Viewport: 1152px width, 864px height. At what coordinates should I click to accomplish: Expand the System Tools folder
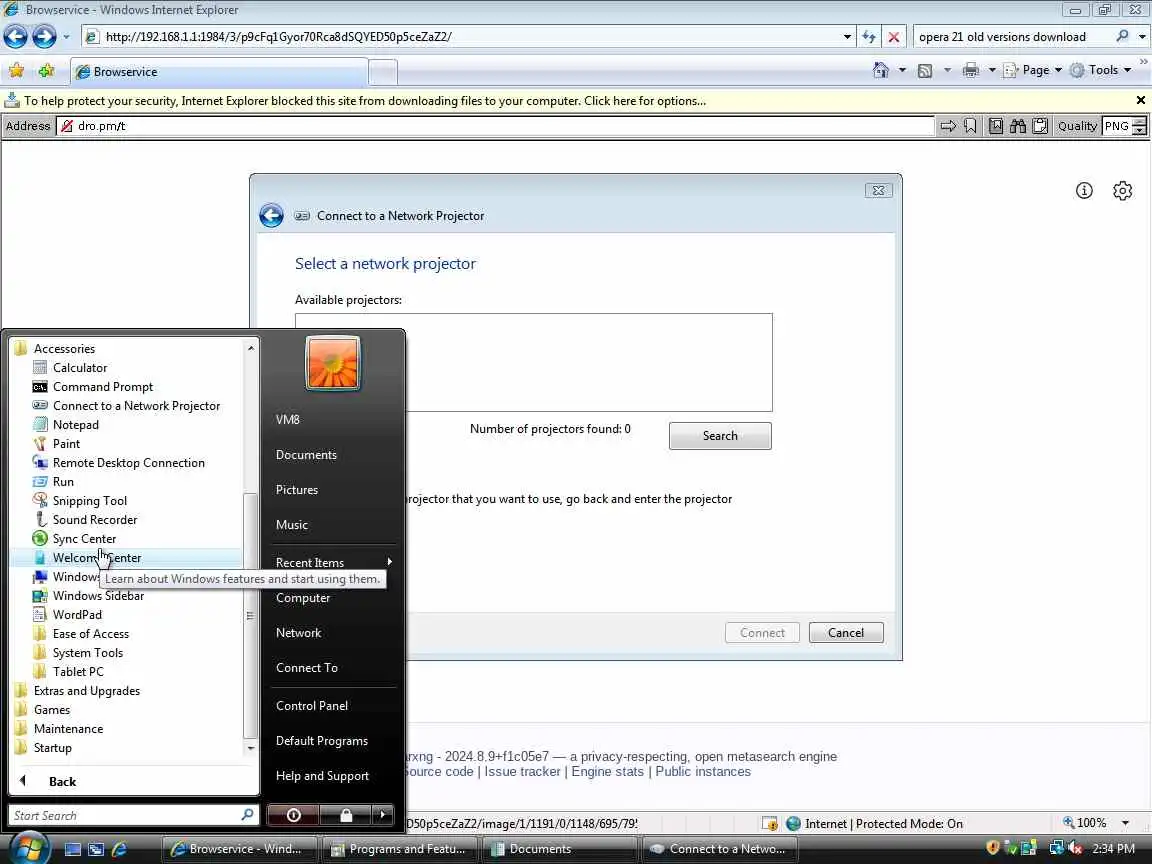(87, 652)
